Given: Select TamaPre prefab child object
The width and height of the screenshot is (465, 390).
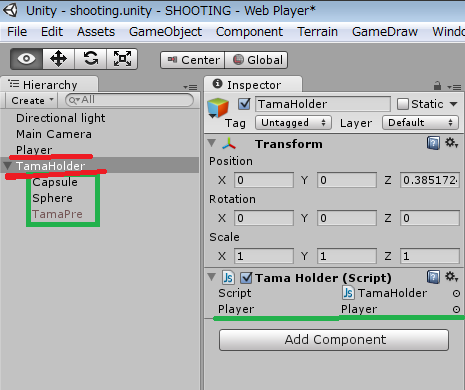Looking at the screenshot, I should 57,214.
